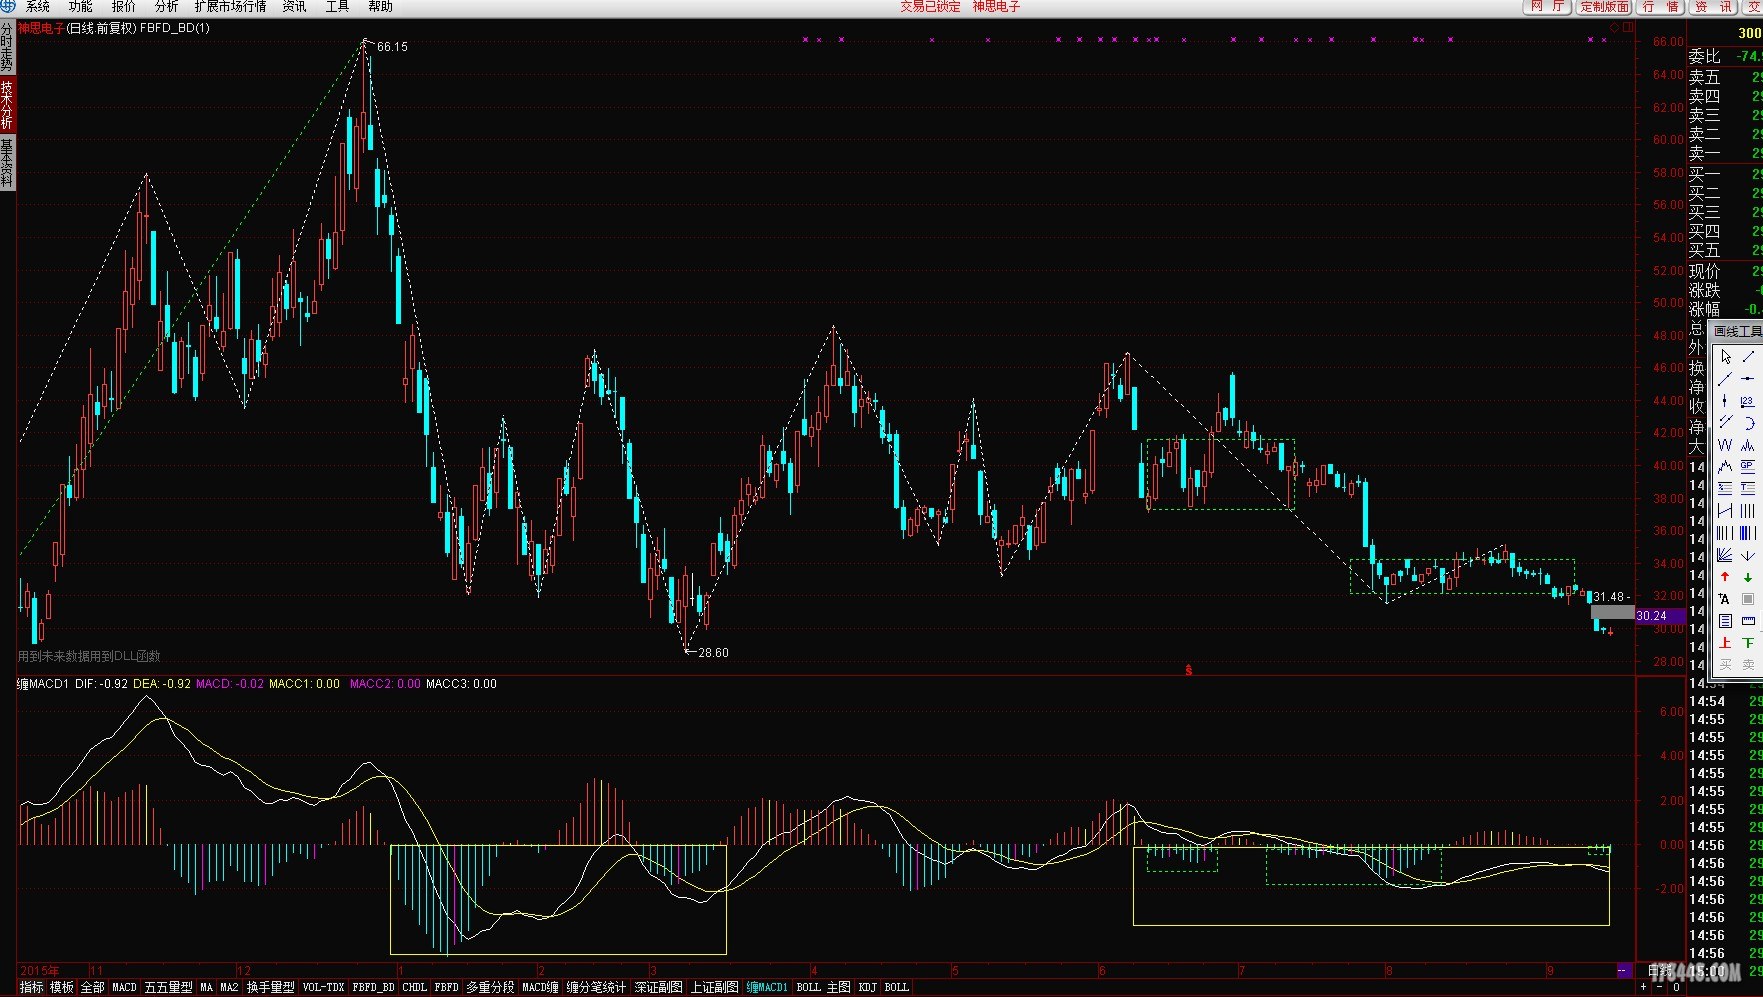Select the W-pattern drawing tool
This screenshot has width=1763, height=997.
(1726, 445)
